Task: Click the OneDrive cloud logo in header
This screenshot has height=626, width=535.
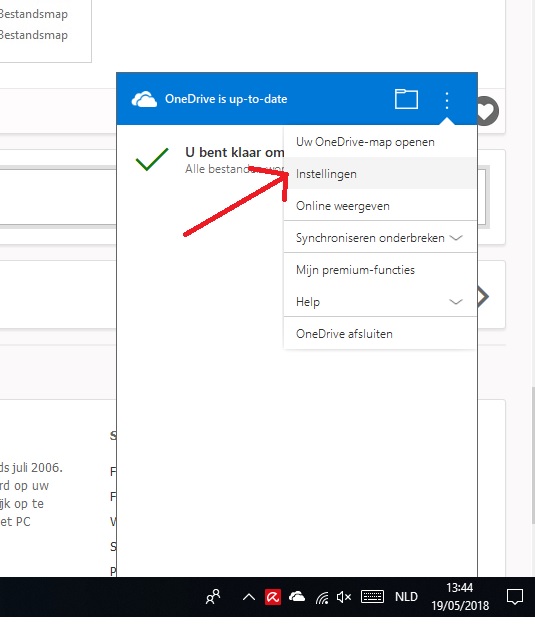Action: (x=144, y=99)
